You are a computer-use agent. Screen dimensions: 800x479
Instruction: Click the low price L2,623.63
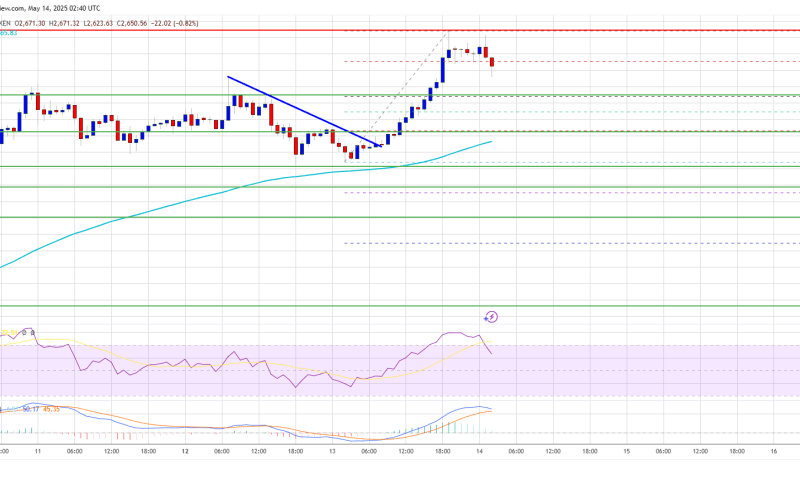[98, 23]
